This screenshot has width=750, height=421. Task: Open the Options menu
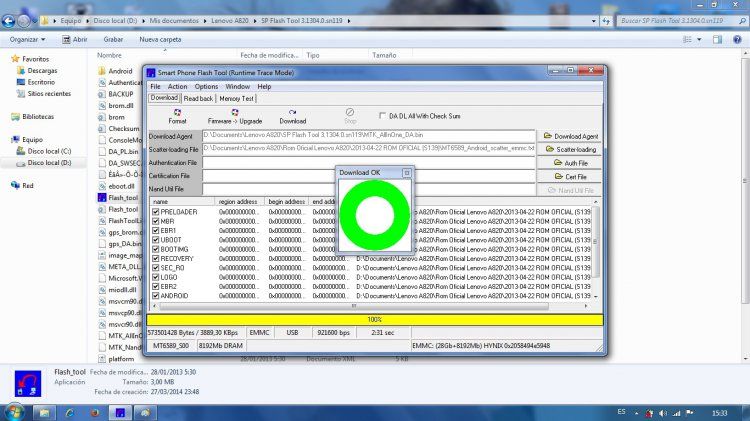pos(206,87)
